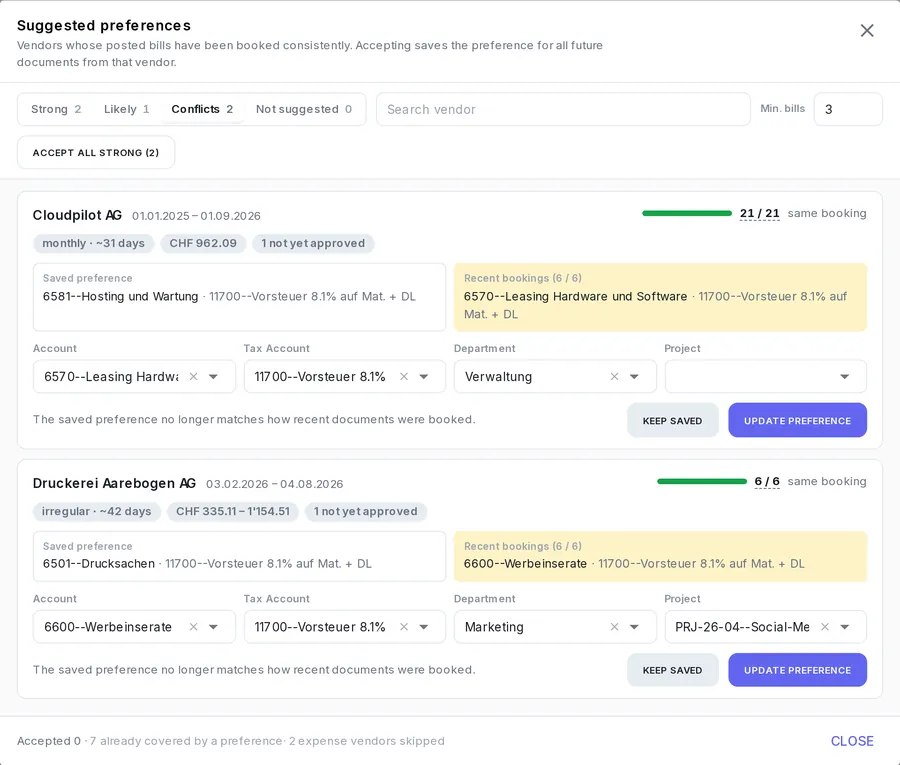
Task: Clear Marketing department selection
Action: coord(614,627)
